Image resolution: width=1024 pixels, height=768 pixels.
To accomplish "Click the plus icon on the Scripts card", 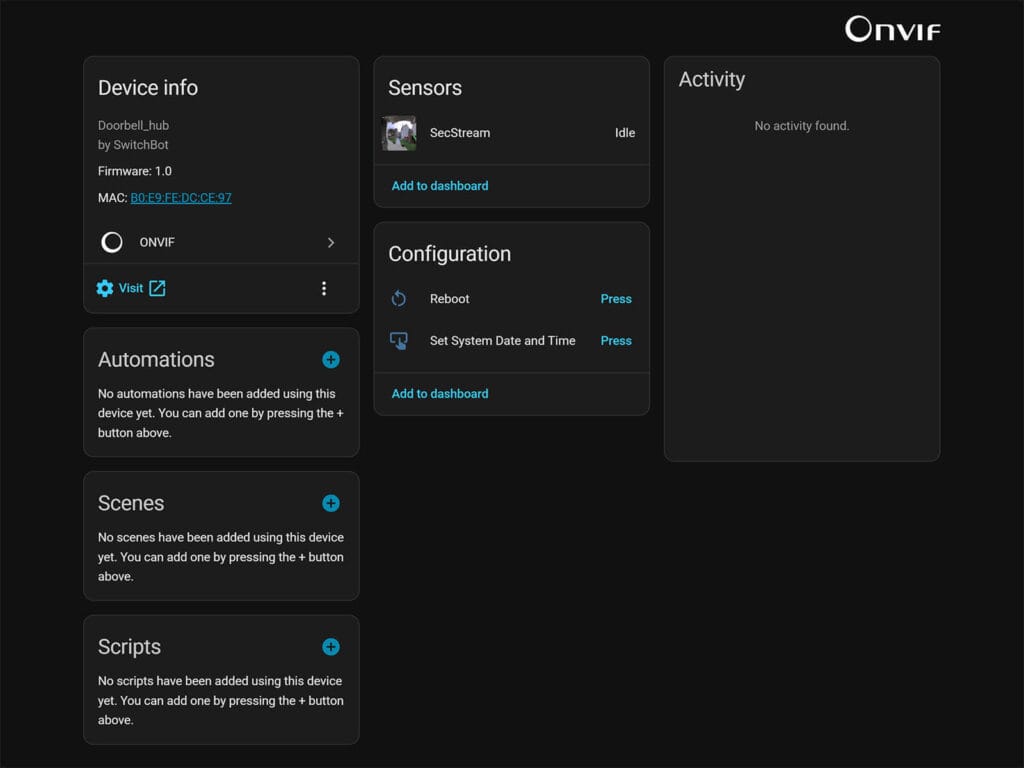I will (x=331, y=647).
